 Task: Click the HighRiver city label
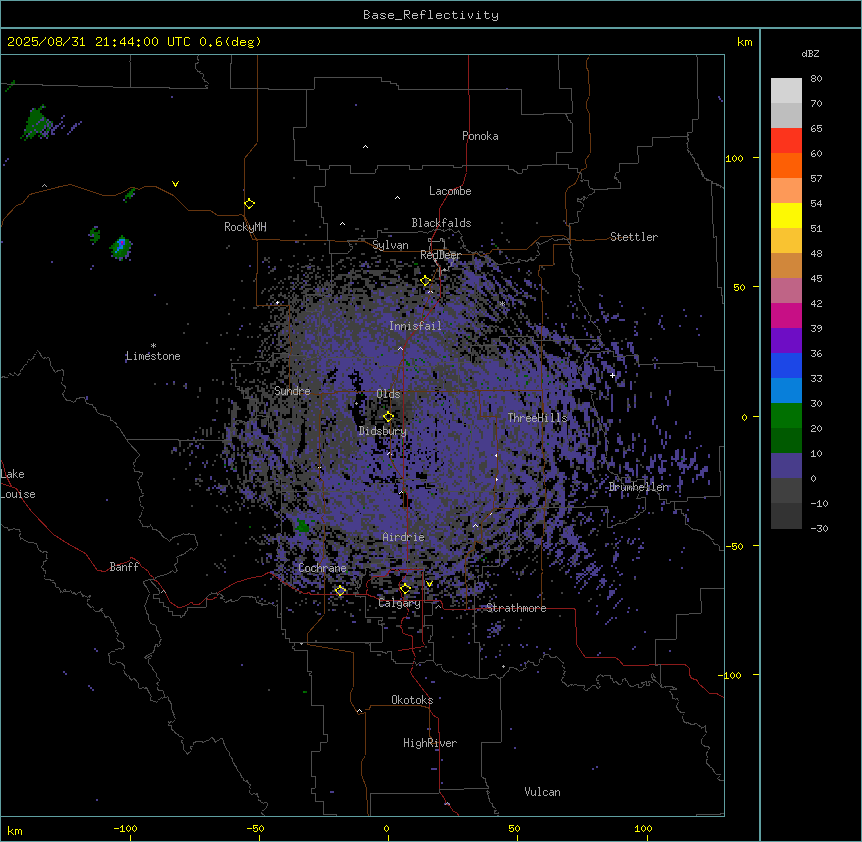pyautogui.click(x=430, y=743)
